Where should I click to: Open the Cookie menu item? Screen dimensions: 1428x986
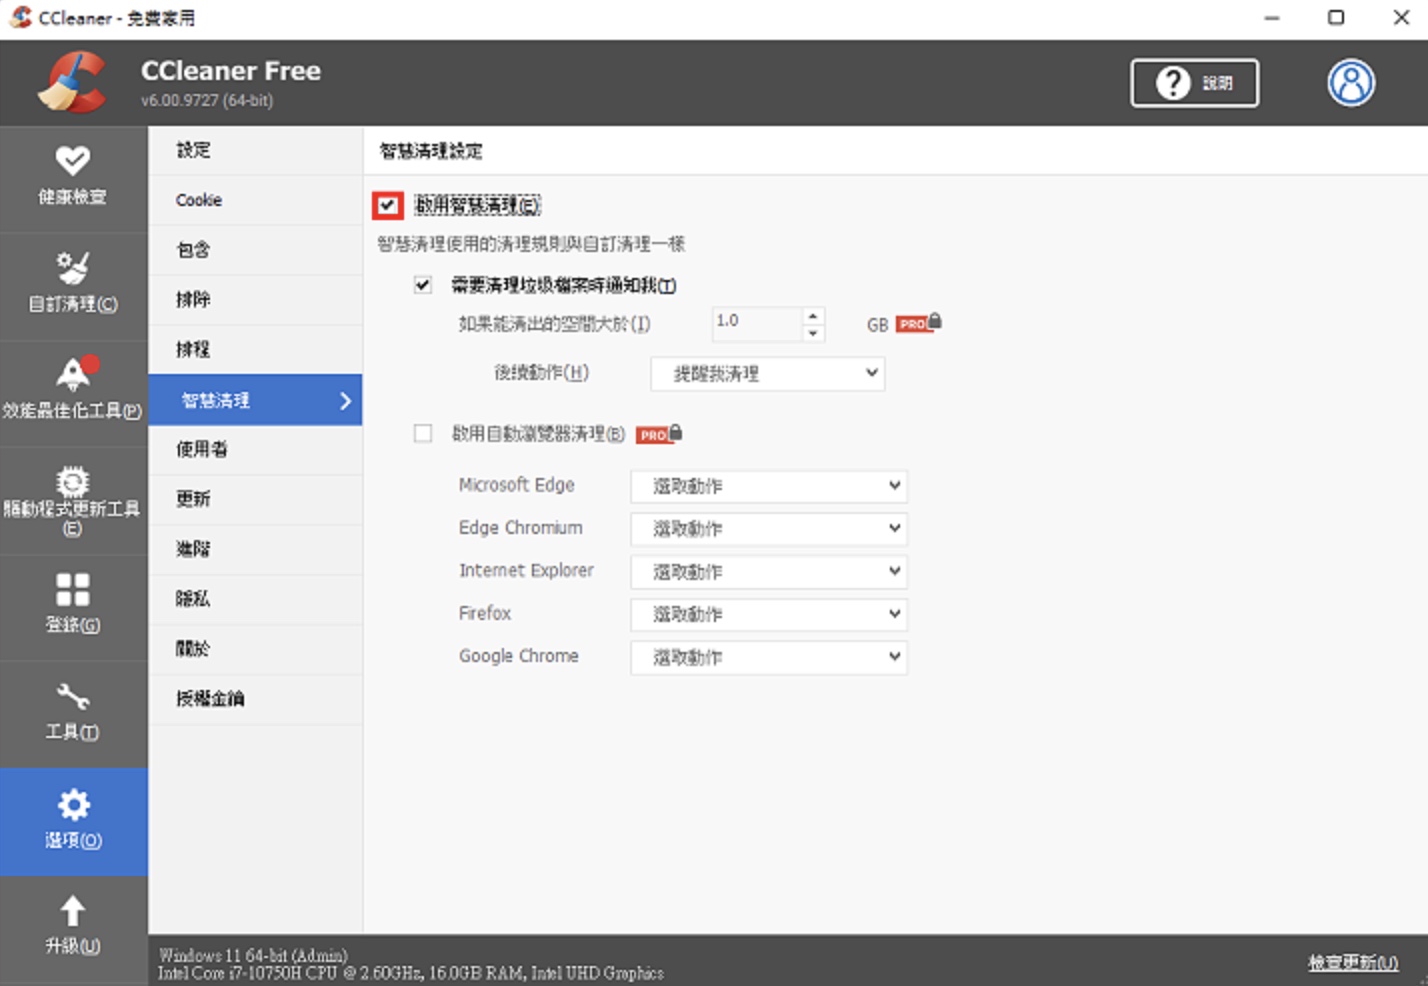(255, 200)
